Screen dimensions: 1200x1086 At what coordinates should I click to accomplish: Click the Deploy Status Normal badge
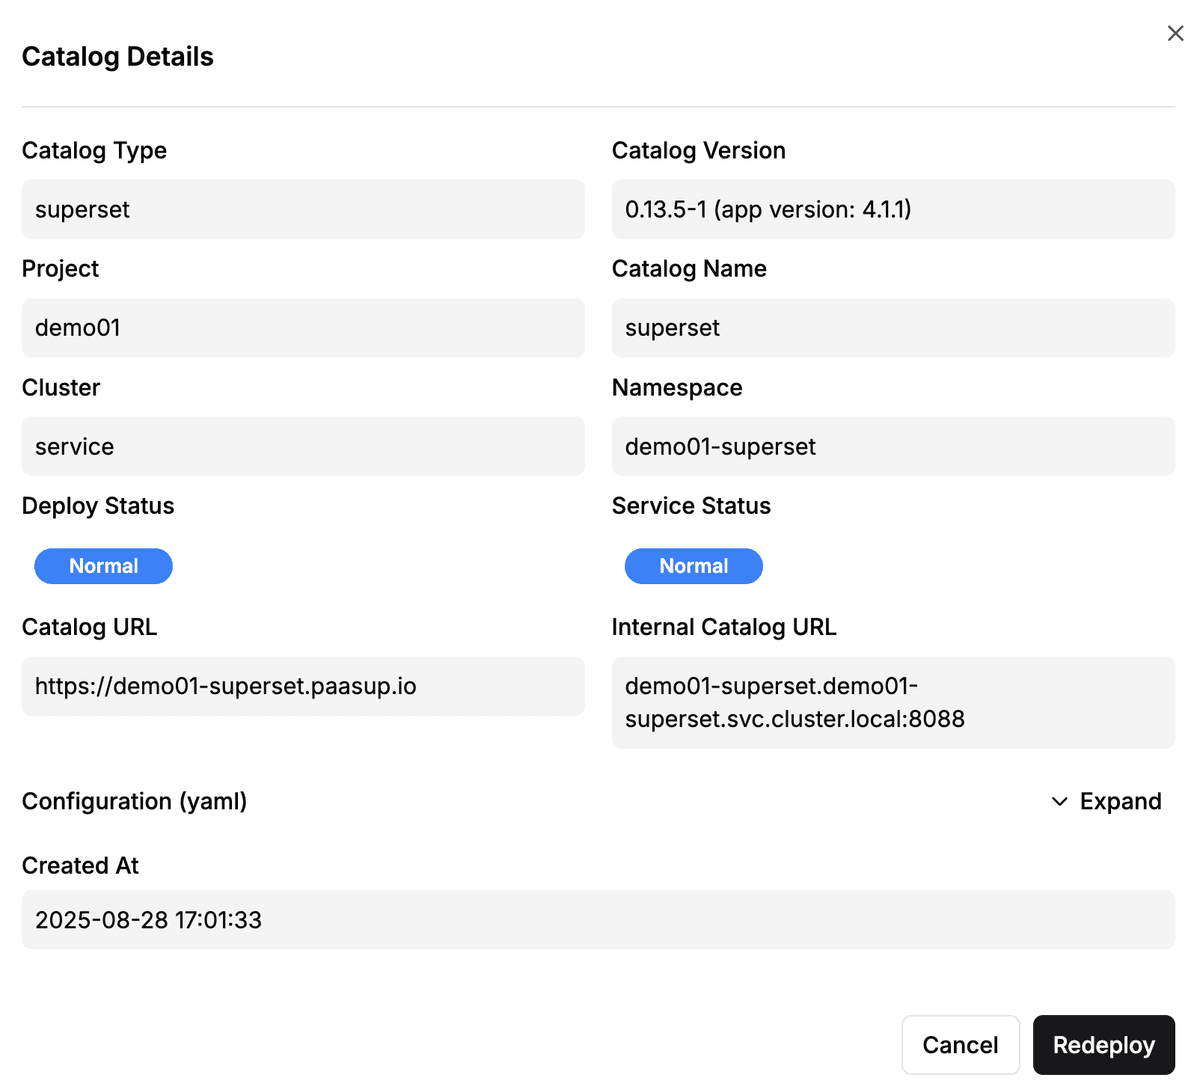point(103,566)
